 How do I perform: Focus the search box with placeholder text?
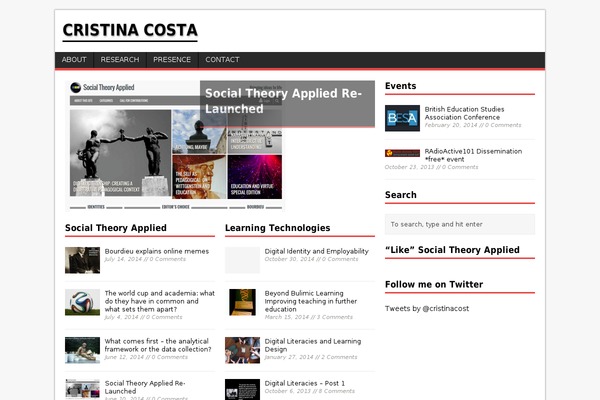click(460, 224)
